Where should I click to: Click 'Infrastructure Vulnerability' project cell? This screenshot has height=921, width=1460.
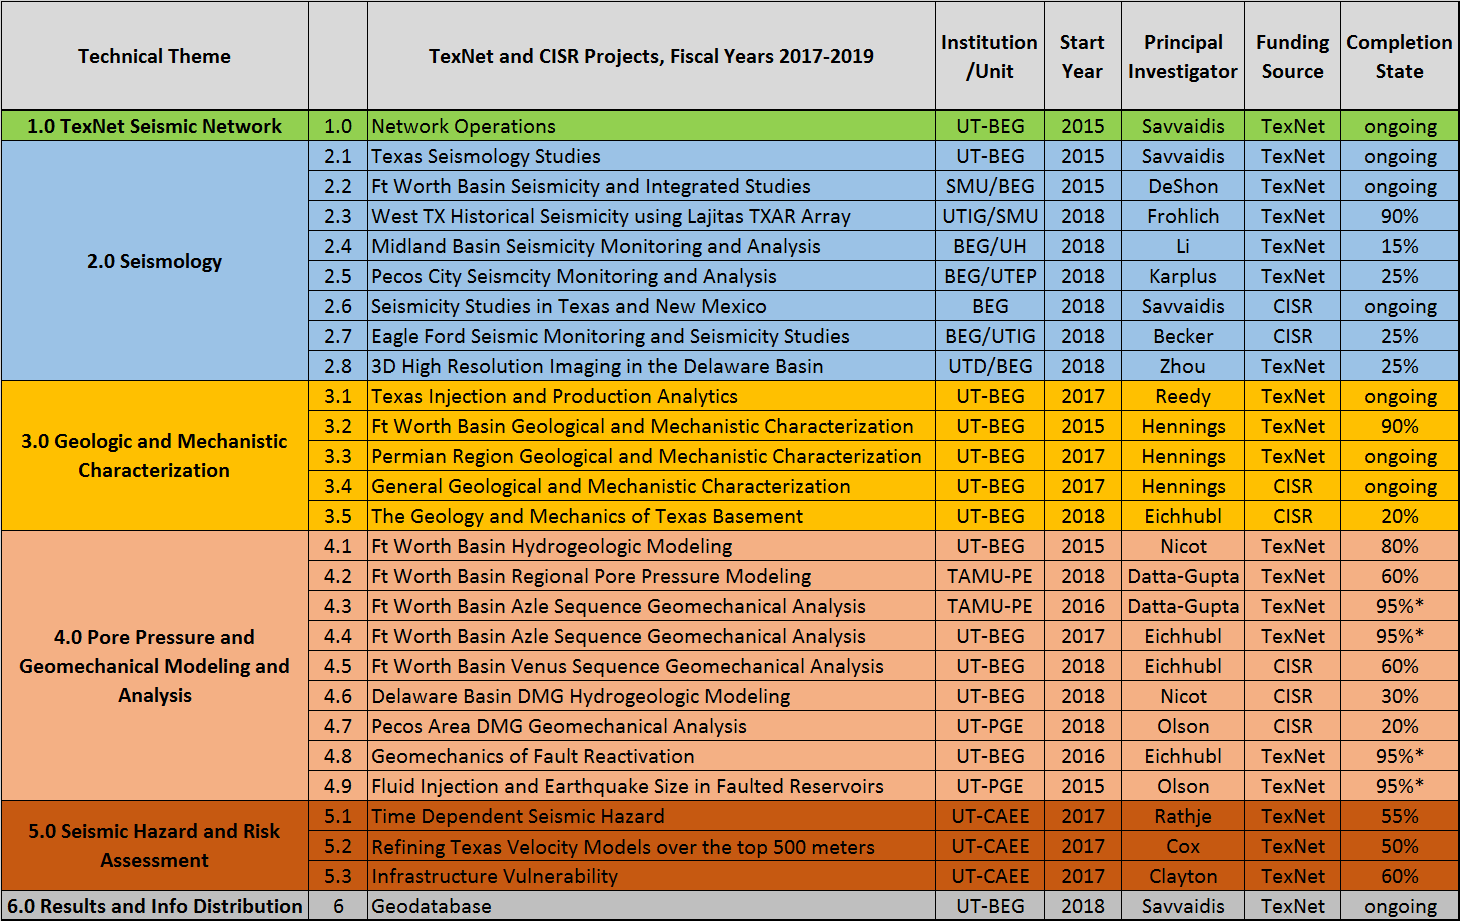point(651,876)
